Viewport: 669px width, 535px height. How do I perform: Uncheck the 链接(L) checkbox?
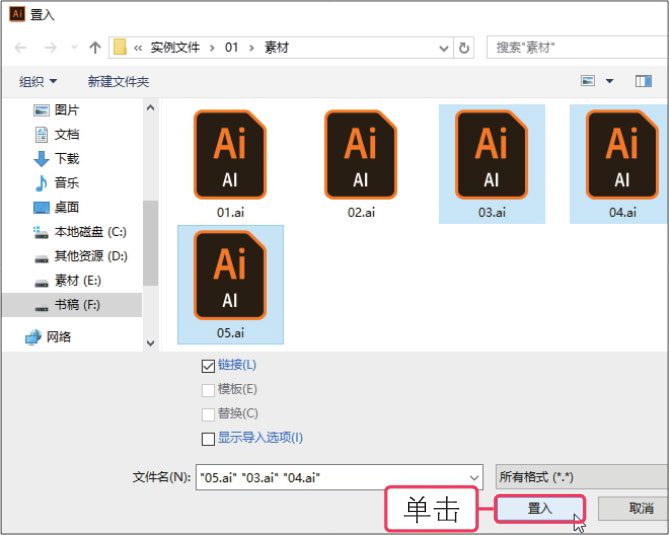click(209, 365)
